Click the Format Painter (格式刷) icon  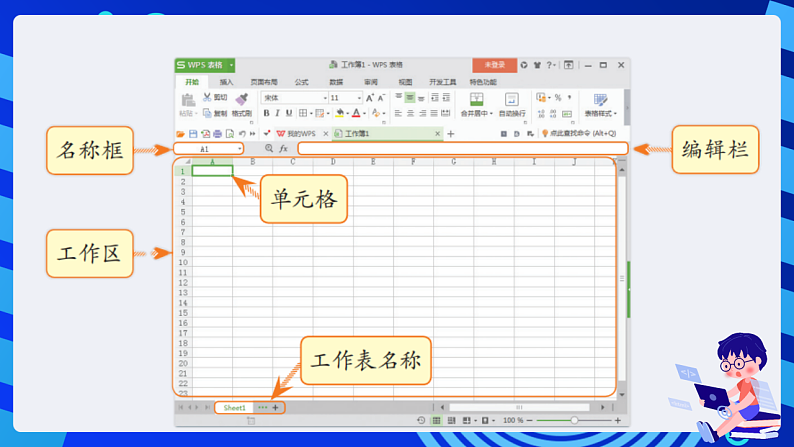tap(241, 100)
